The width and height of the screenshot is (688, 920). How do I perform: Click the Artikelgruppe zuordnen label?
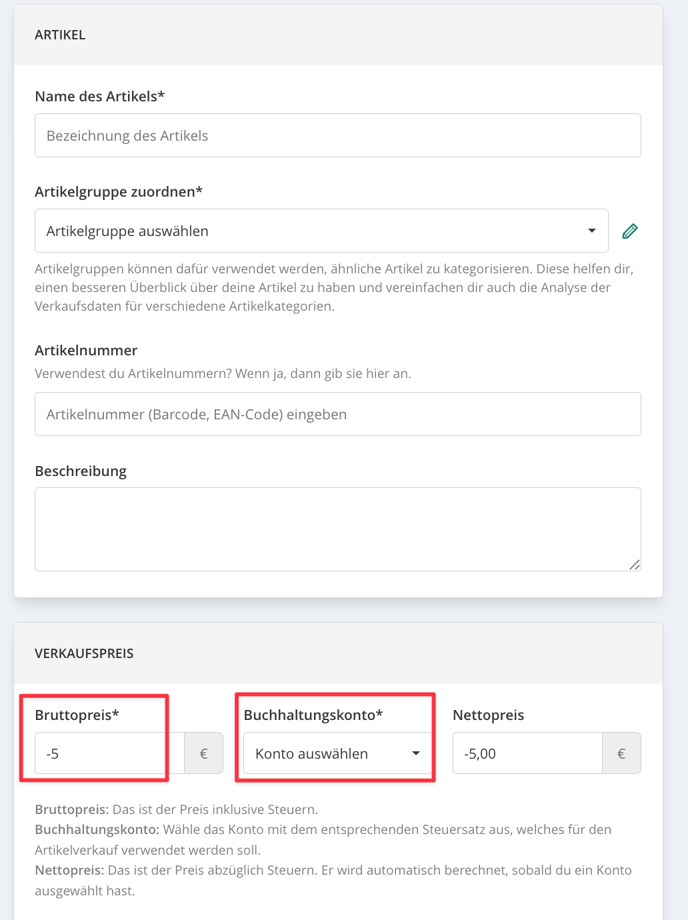pos(118,192)
